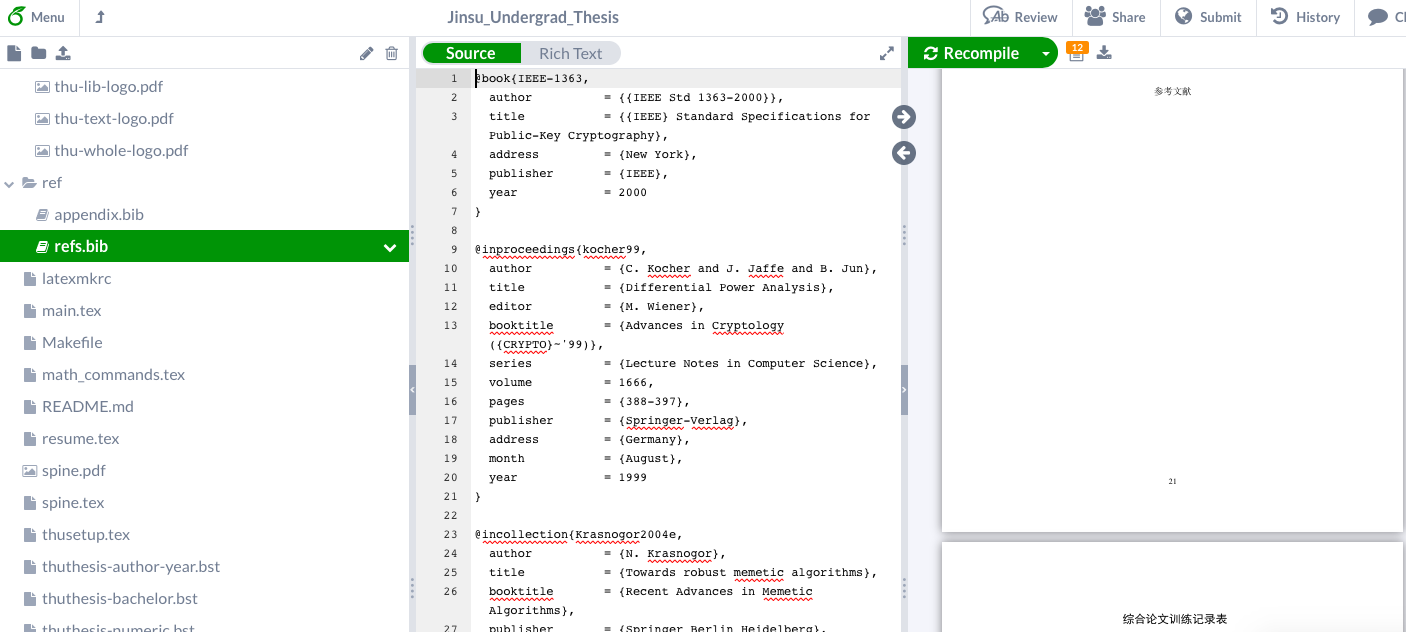The height and width of the screenshot is (632, 1406).
Task: Click line number 15 in gutter
Action: click(453, 382)
